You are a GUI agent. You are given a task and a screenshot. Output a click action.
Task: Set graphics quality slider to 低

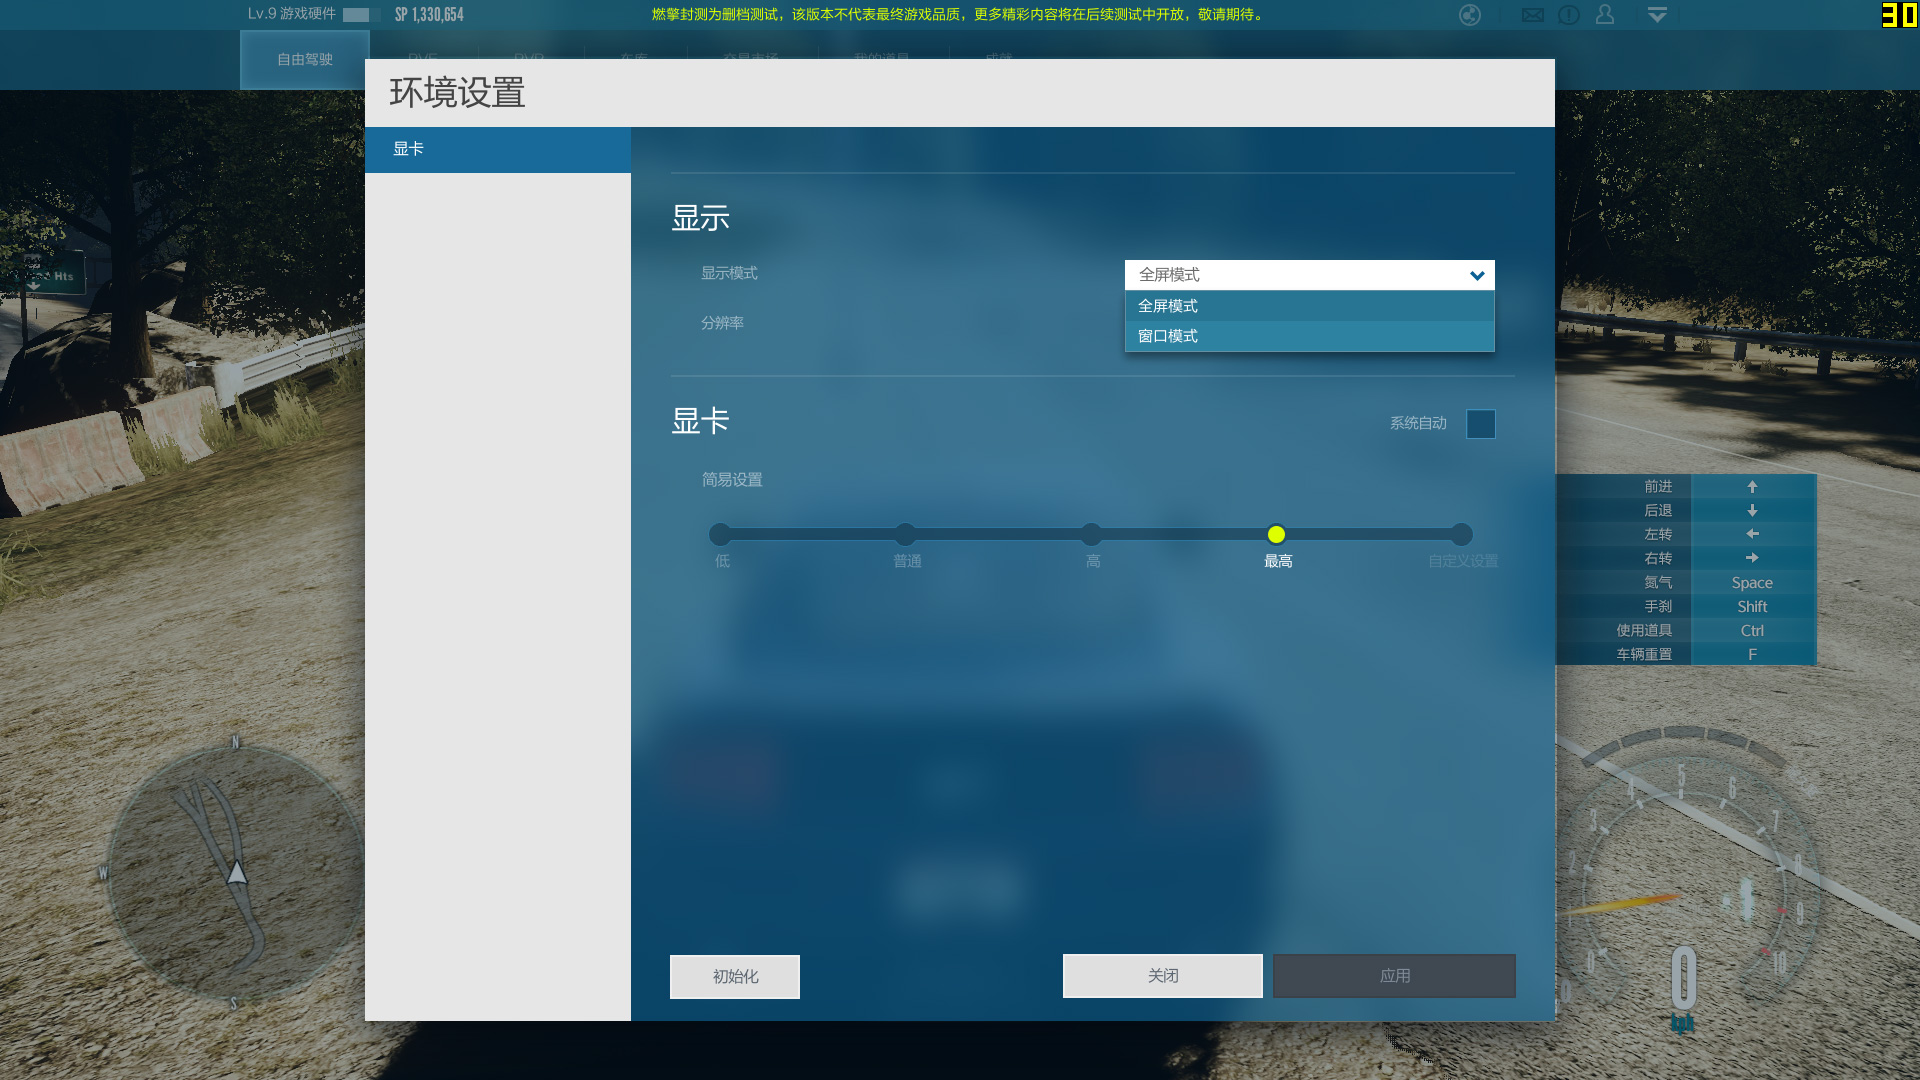720,535
